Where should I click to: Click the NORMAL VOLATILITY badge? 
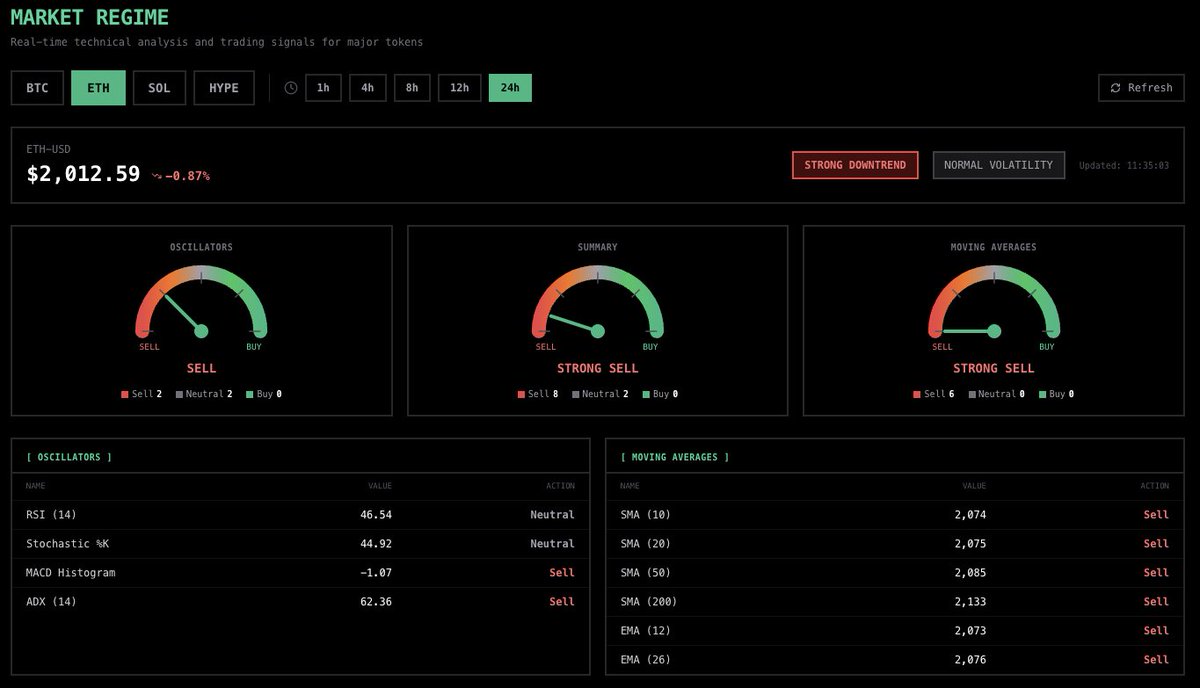coord(998,165)
